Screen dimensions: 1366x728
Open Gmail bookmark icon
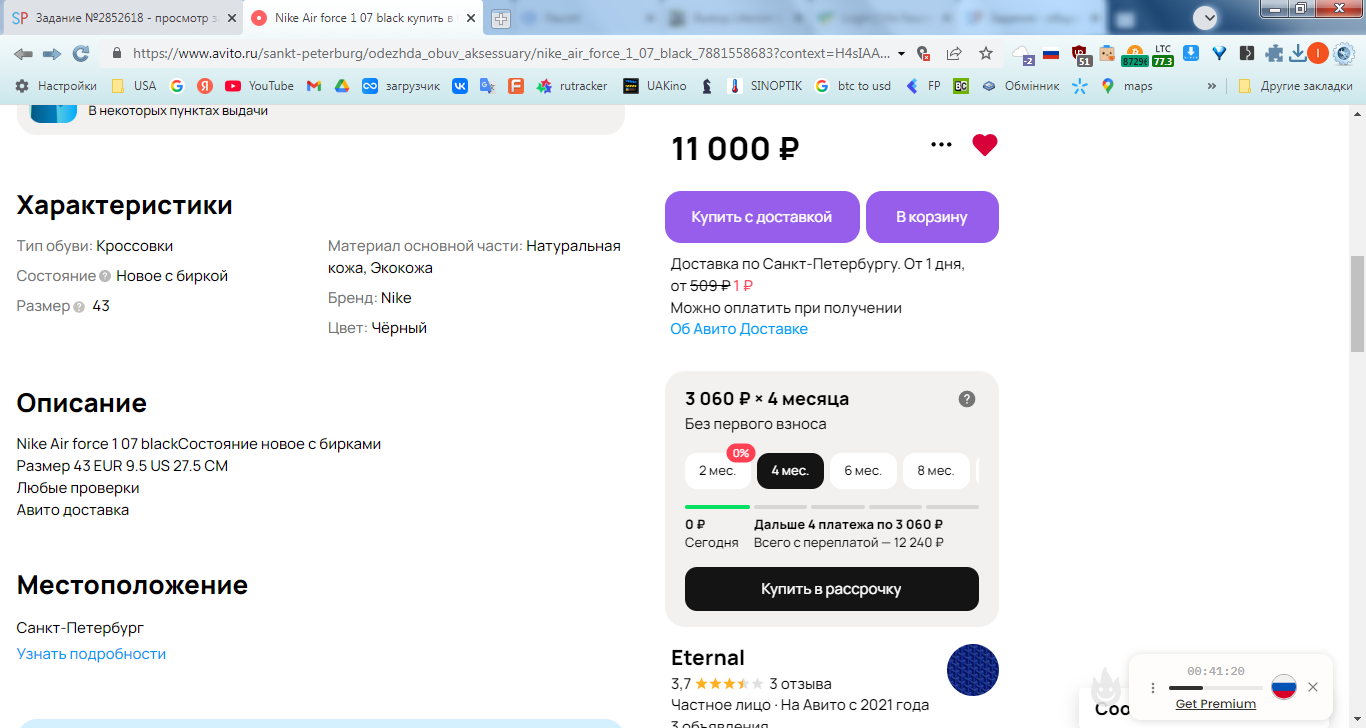[313, 86]
